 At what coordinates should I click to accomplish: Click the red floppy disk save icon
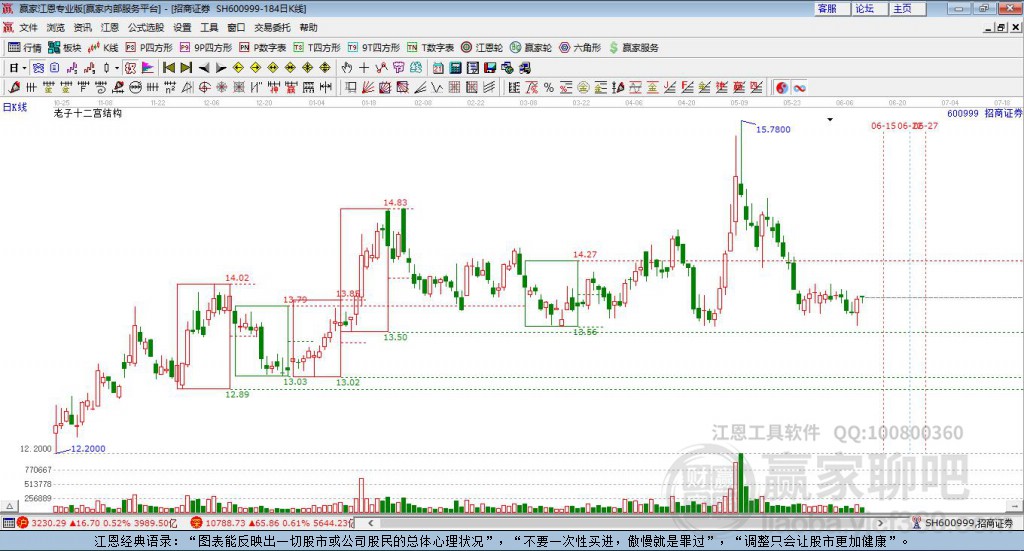click(490, 68)
